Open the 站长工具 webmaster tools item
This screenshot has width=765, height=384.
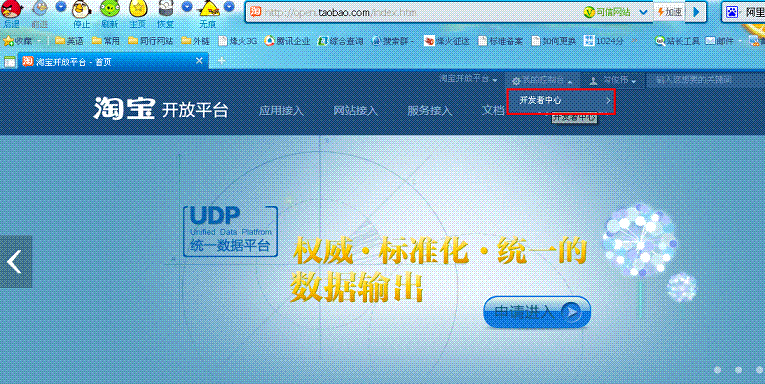coord(678,41)
